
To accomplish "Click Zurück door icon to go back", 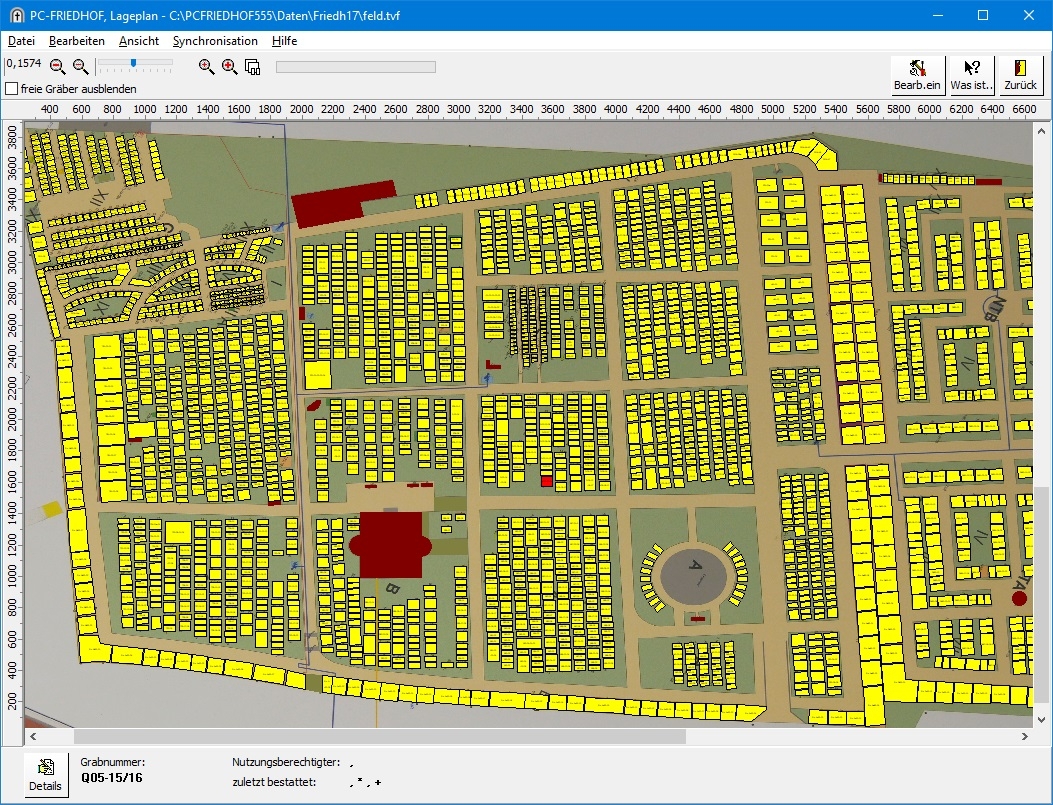I will point(1020,75).
